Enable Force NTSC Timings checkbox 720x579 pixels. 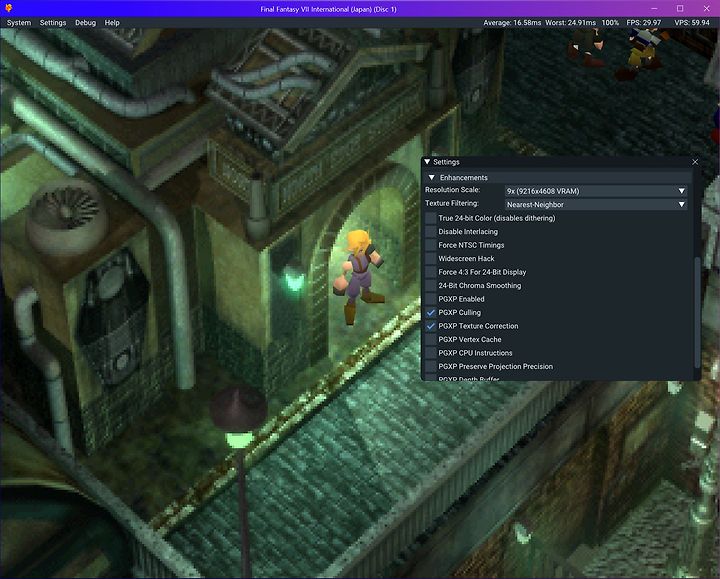point(431,245)
